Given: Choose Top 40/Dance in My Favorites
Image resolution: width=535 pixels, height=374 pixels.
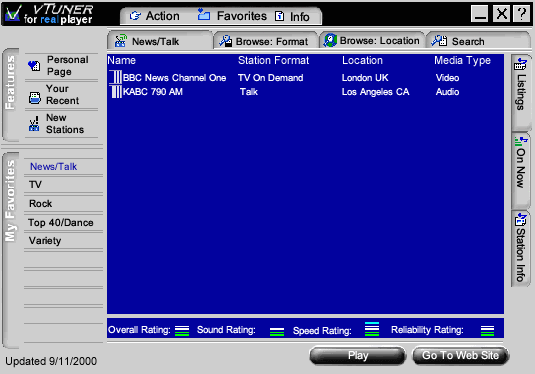Looking at the screenshot, I should click(x=61, y=222).
